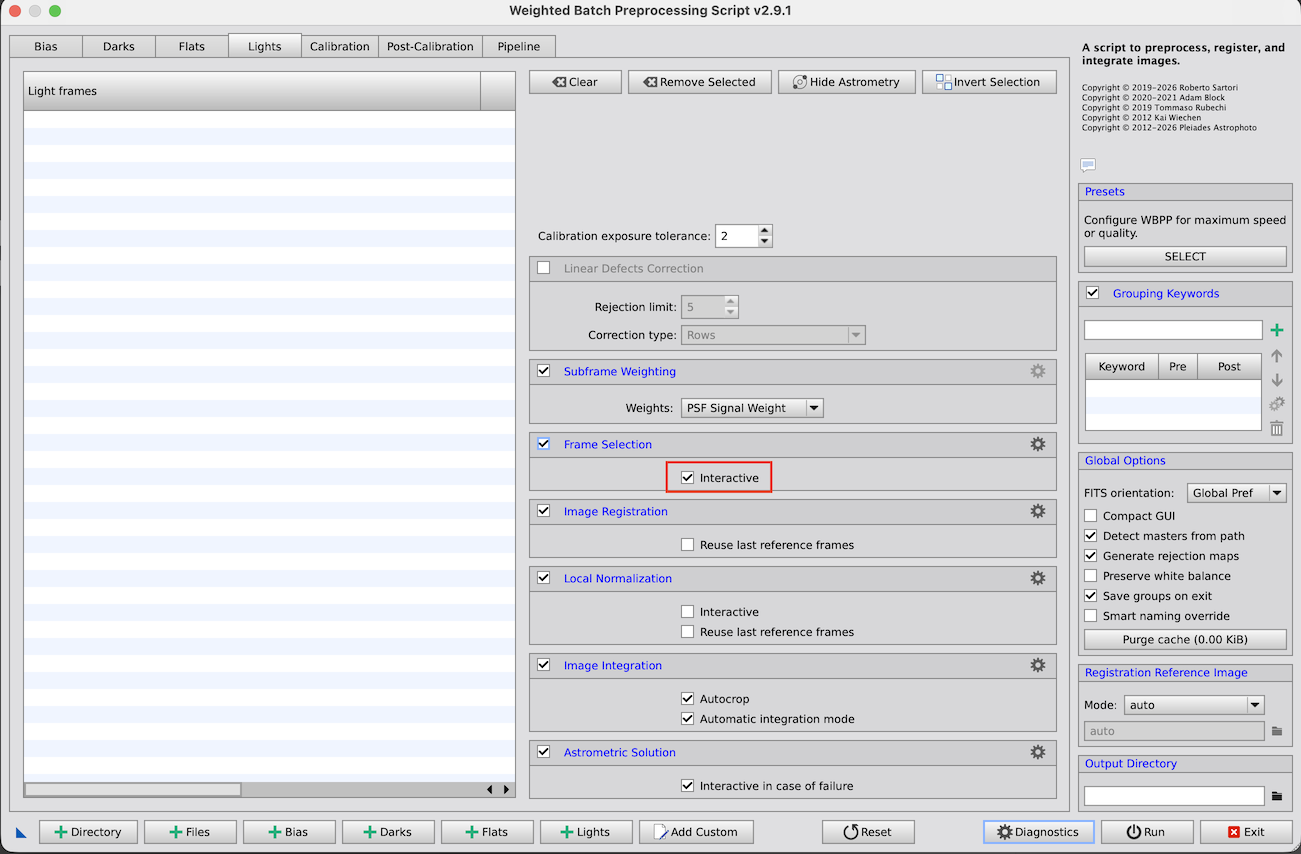Open Astrometric Solution gear settings
This screenshot has width=1301, height=854.
(x=1037, y=752)
